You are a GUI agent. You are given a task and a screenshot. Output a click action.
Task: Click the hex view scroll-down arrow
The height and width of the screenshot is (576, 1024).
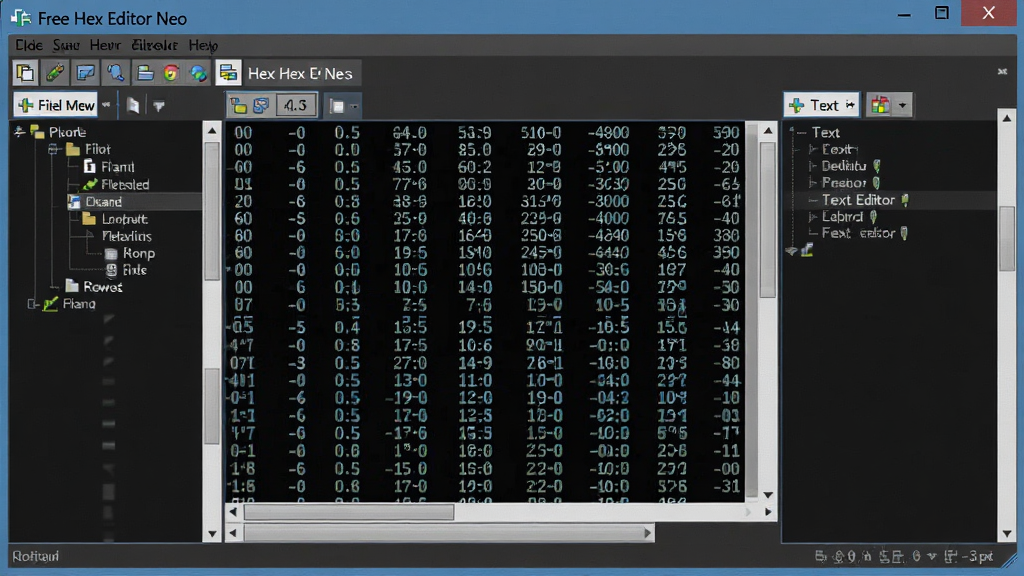[x=768, y=494]
